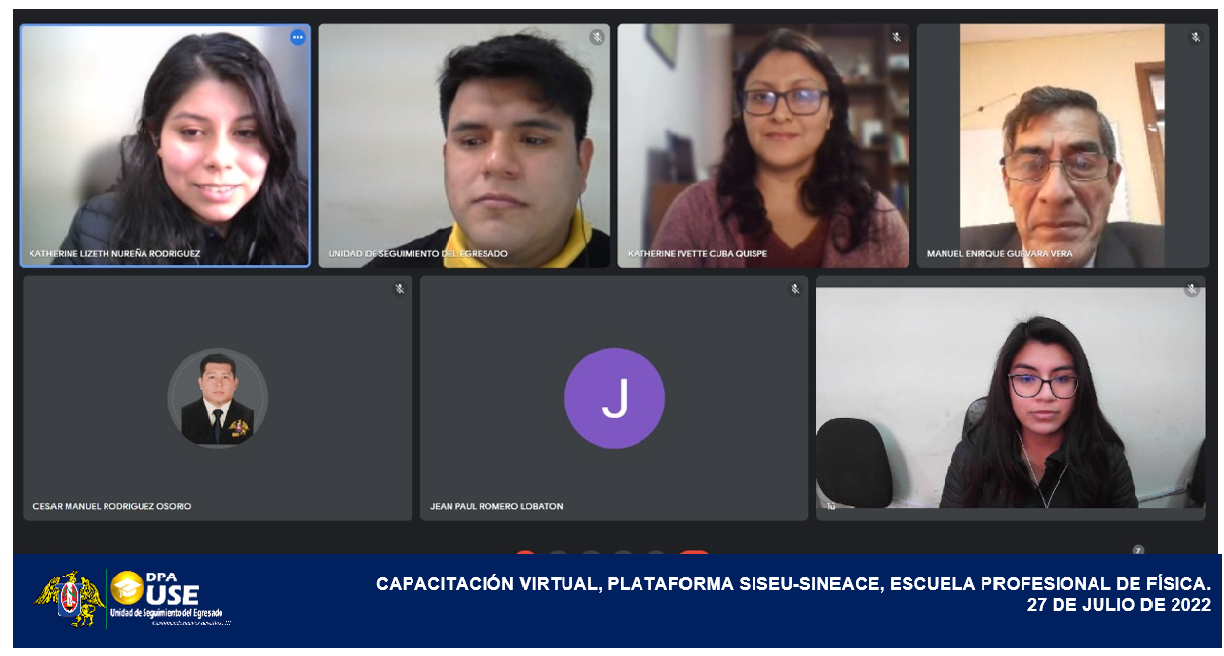
Task: Click the Capacitación Virtual banner title text
Action: (x=793, y=584)
